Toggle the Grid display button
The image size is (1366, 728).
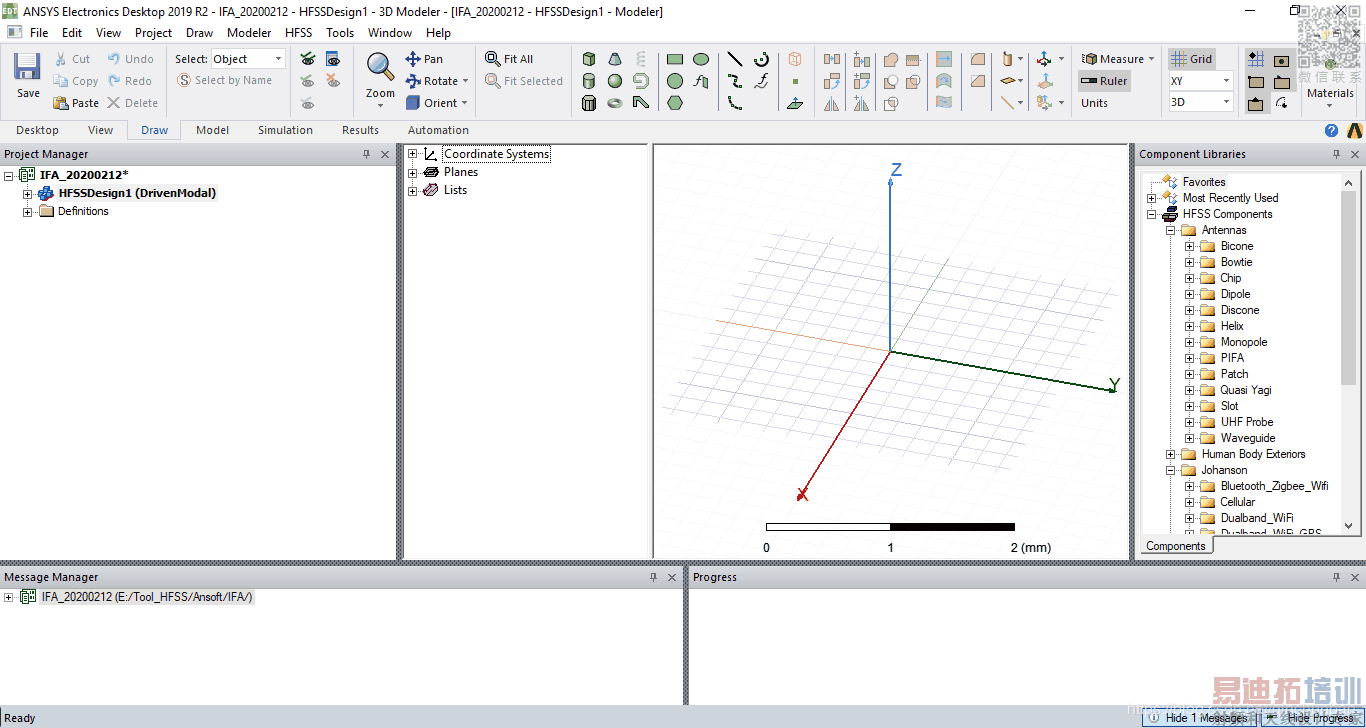pos(1192,59)
